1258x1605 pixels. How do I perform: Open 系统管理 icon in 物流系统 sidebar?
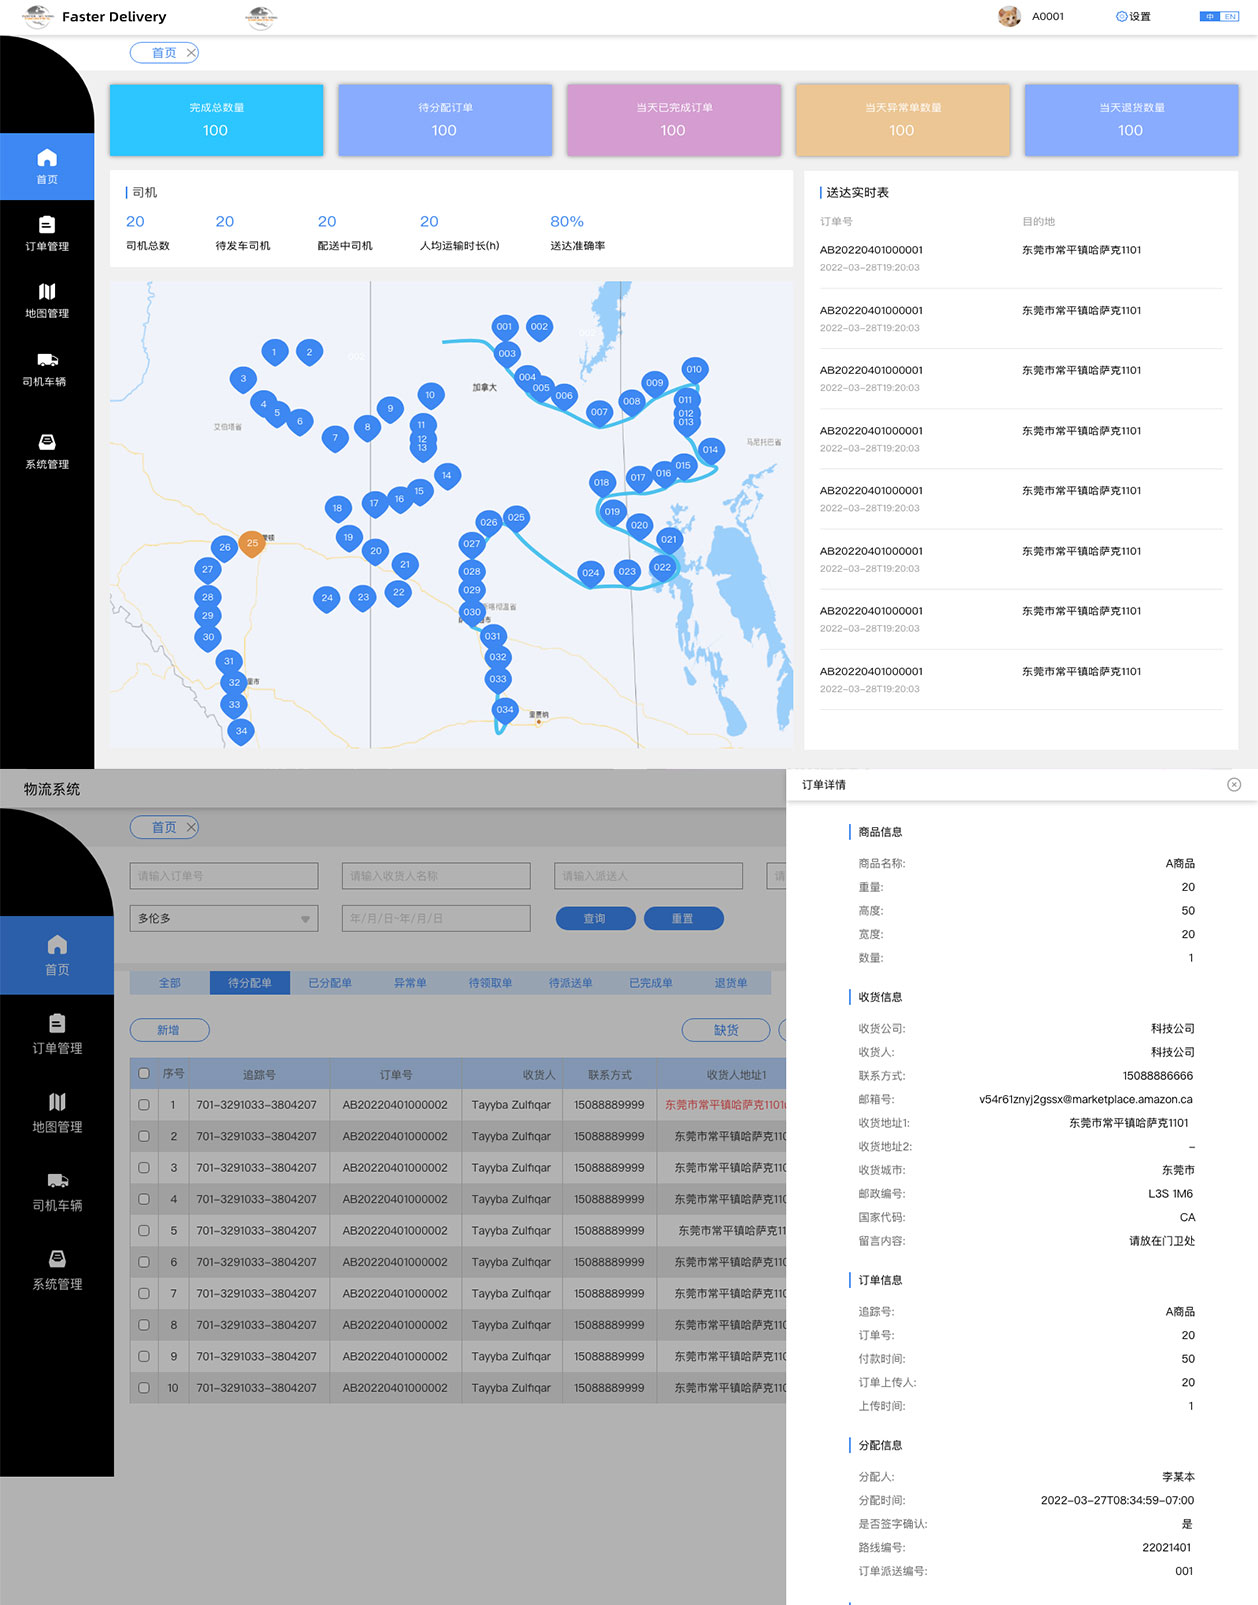tap(57, 1259)
